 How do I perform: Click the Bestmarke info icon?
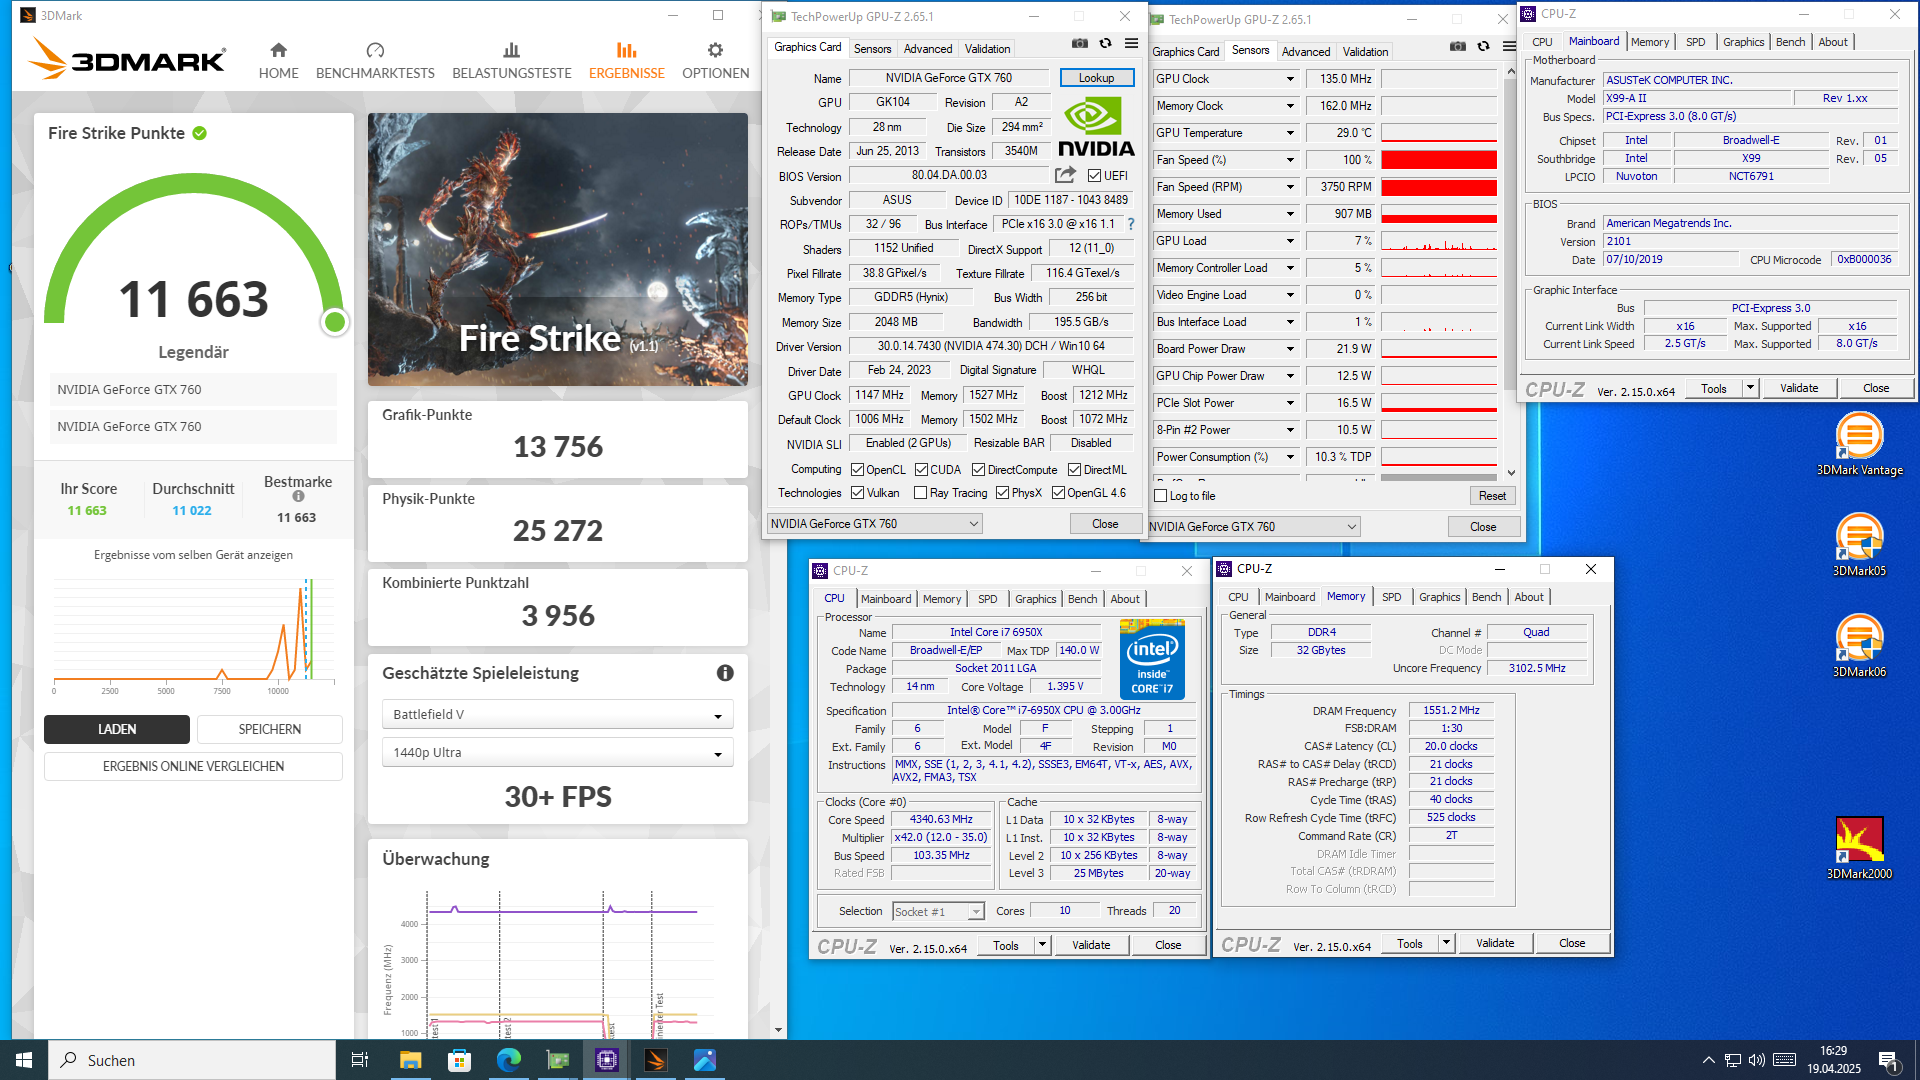pos(298,496)
